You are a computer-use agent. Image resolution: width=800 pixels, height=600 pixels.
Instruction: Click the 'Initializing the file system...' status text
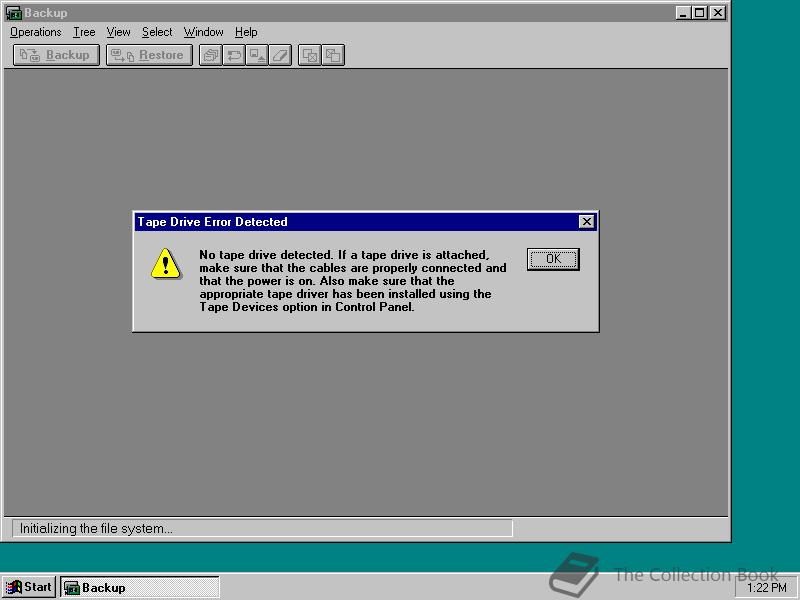(x=96, y=529)
